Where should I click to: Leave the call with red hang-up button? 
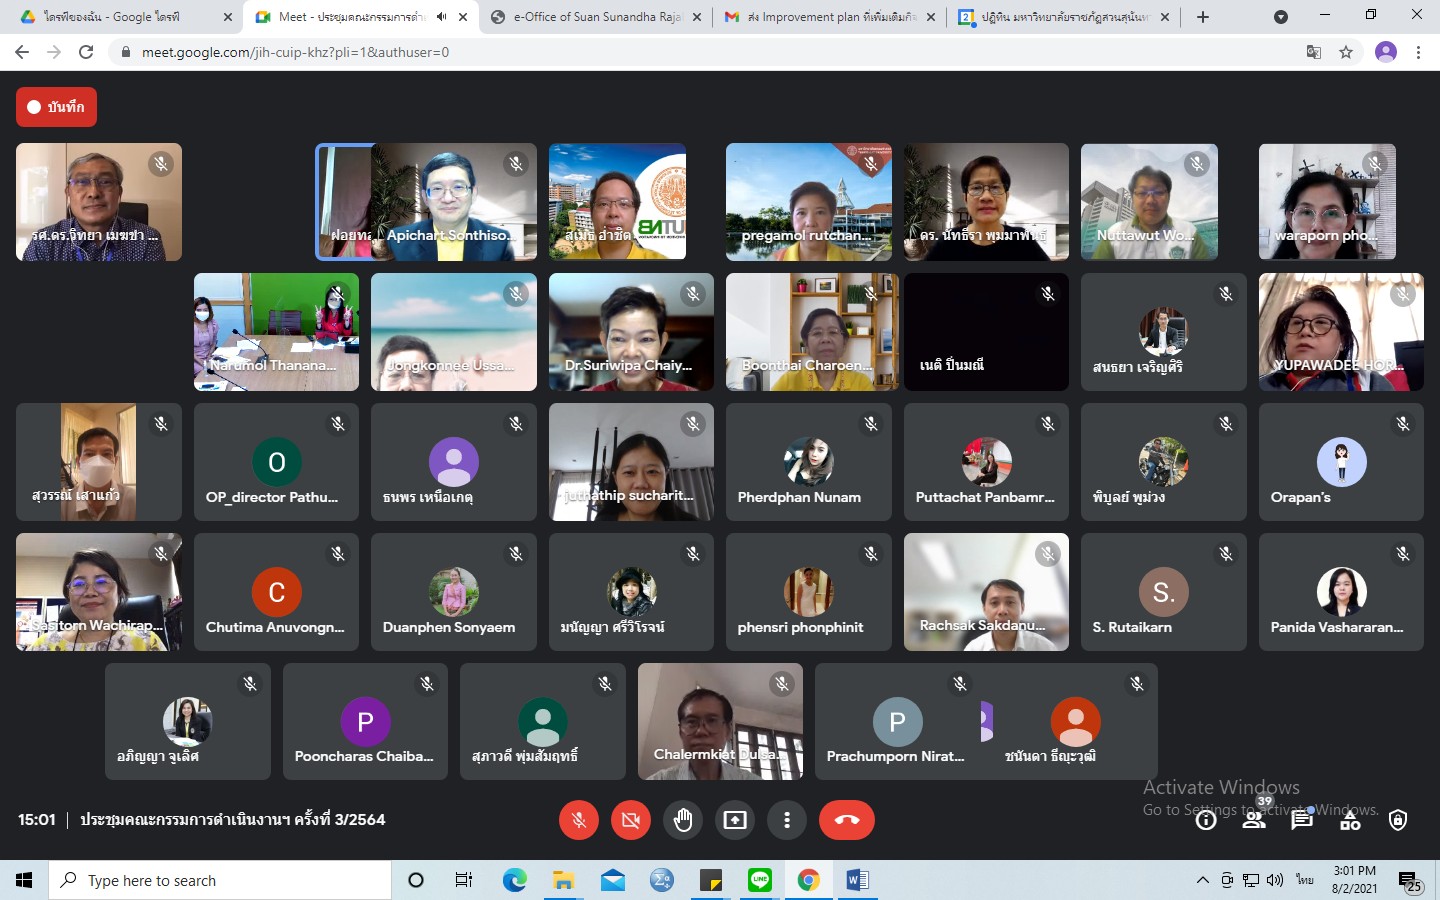(x=846, y=820)
